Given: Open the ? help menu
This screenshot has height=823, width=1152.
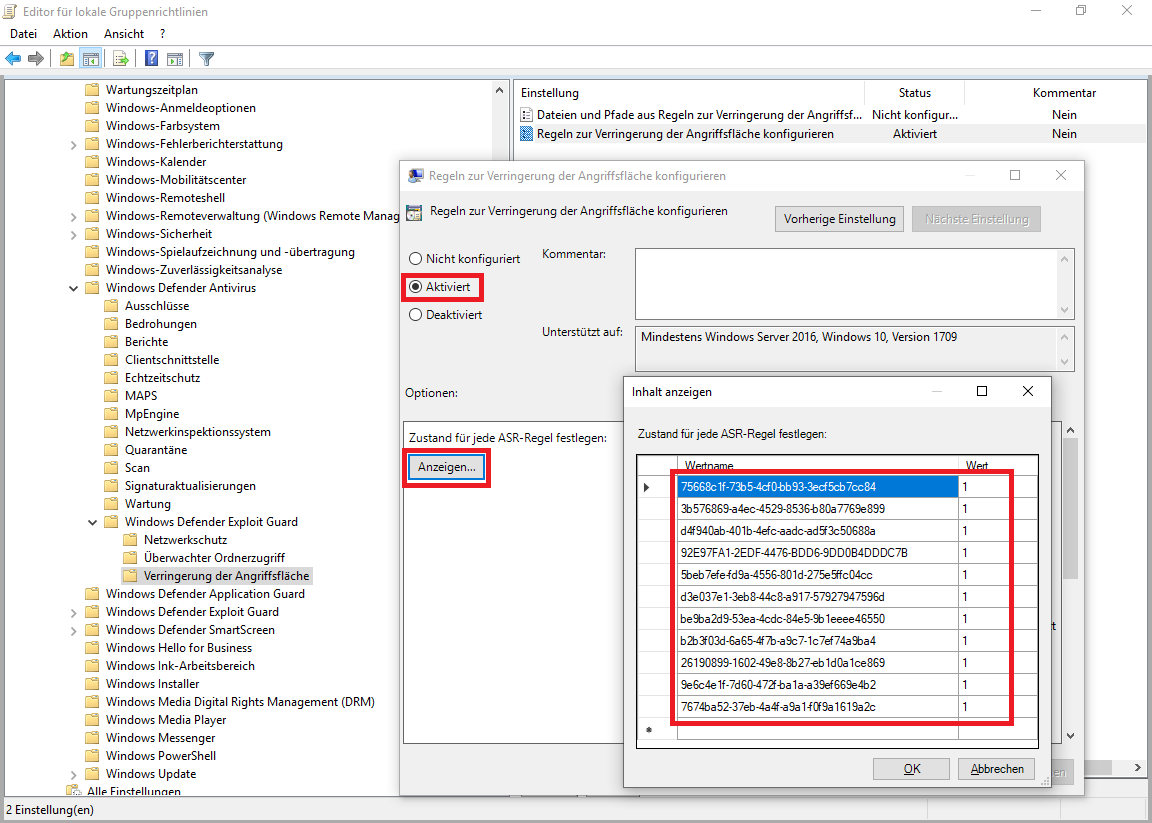Looking at the screenshot, I should (x=162, y=34).
